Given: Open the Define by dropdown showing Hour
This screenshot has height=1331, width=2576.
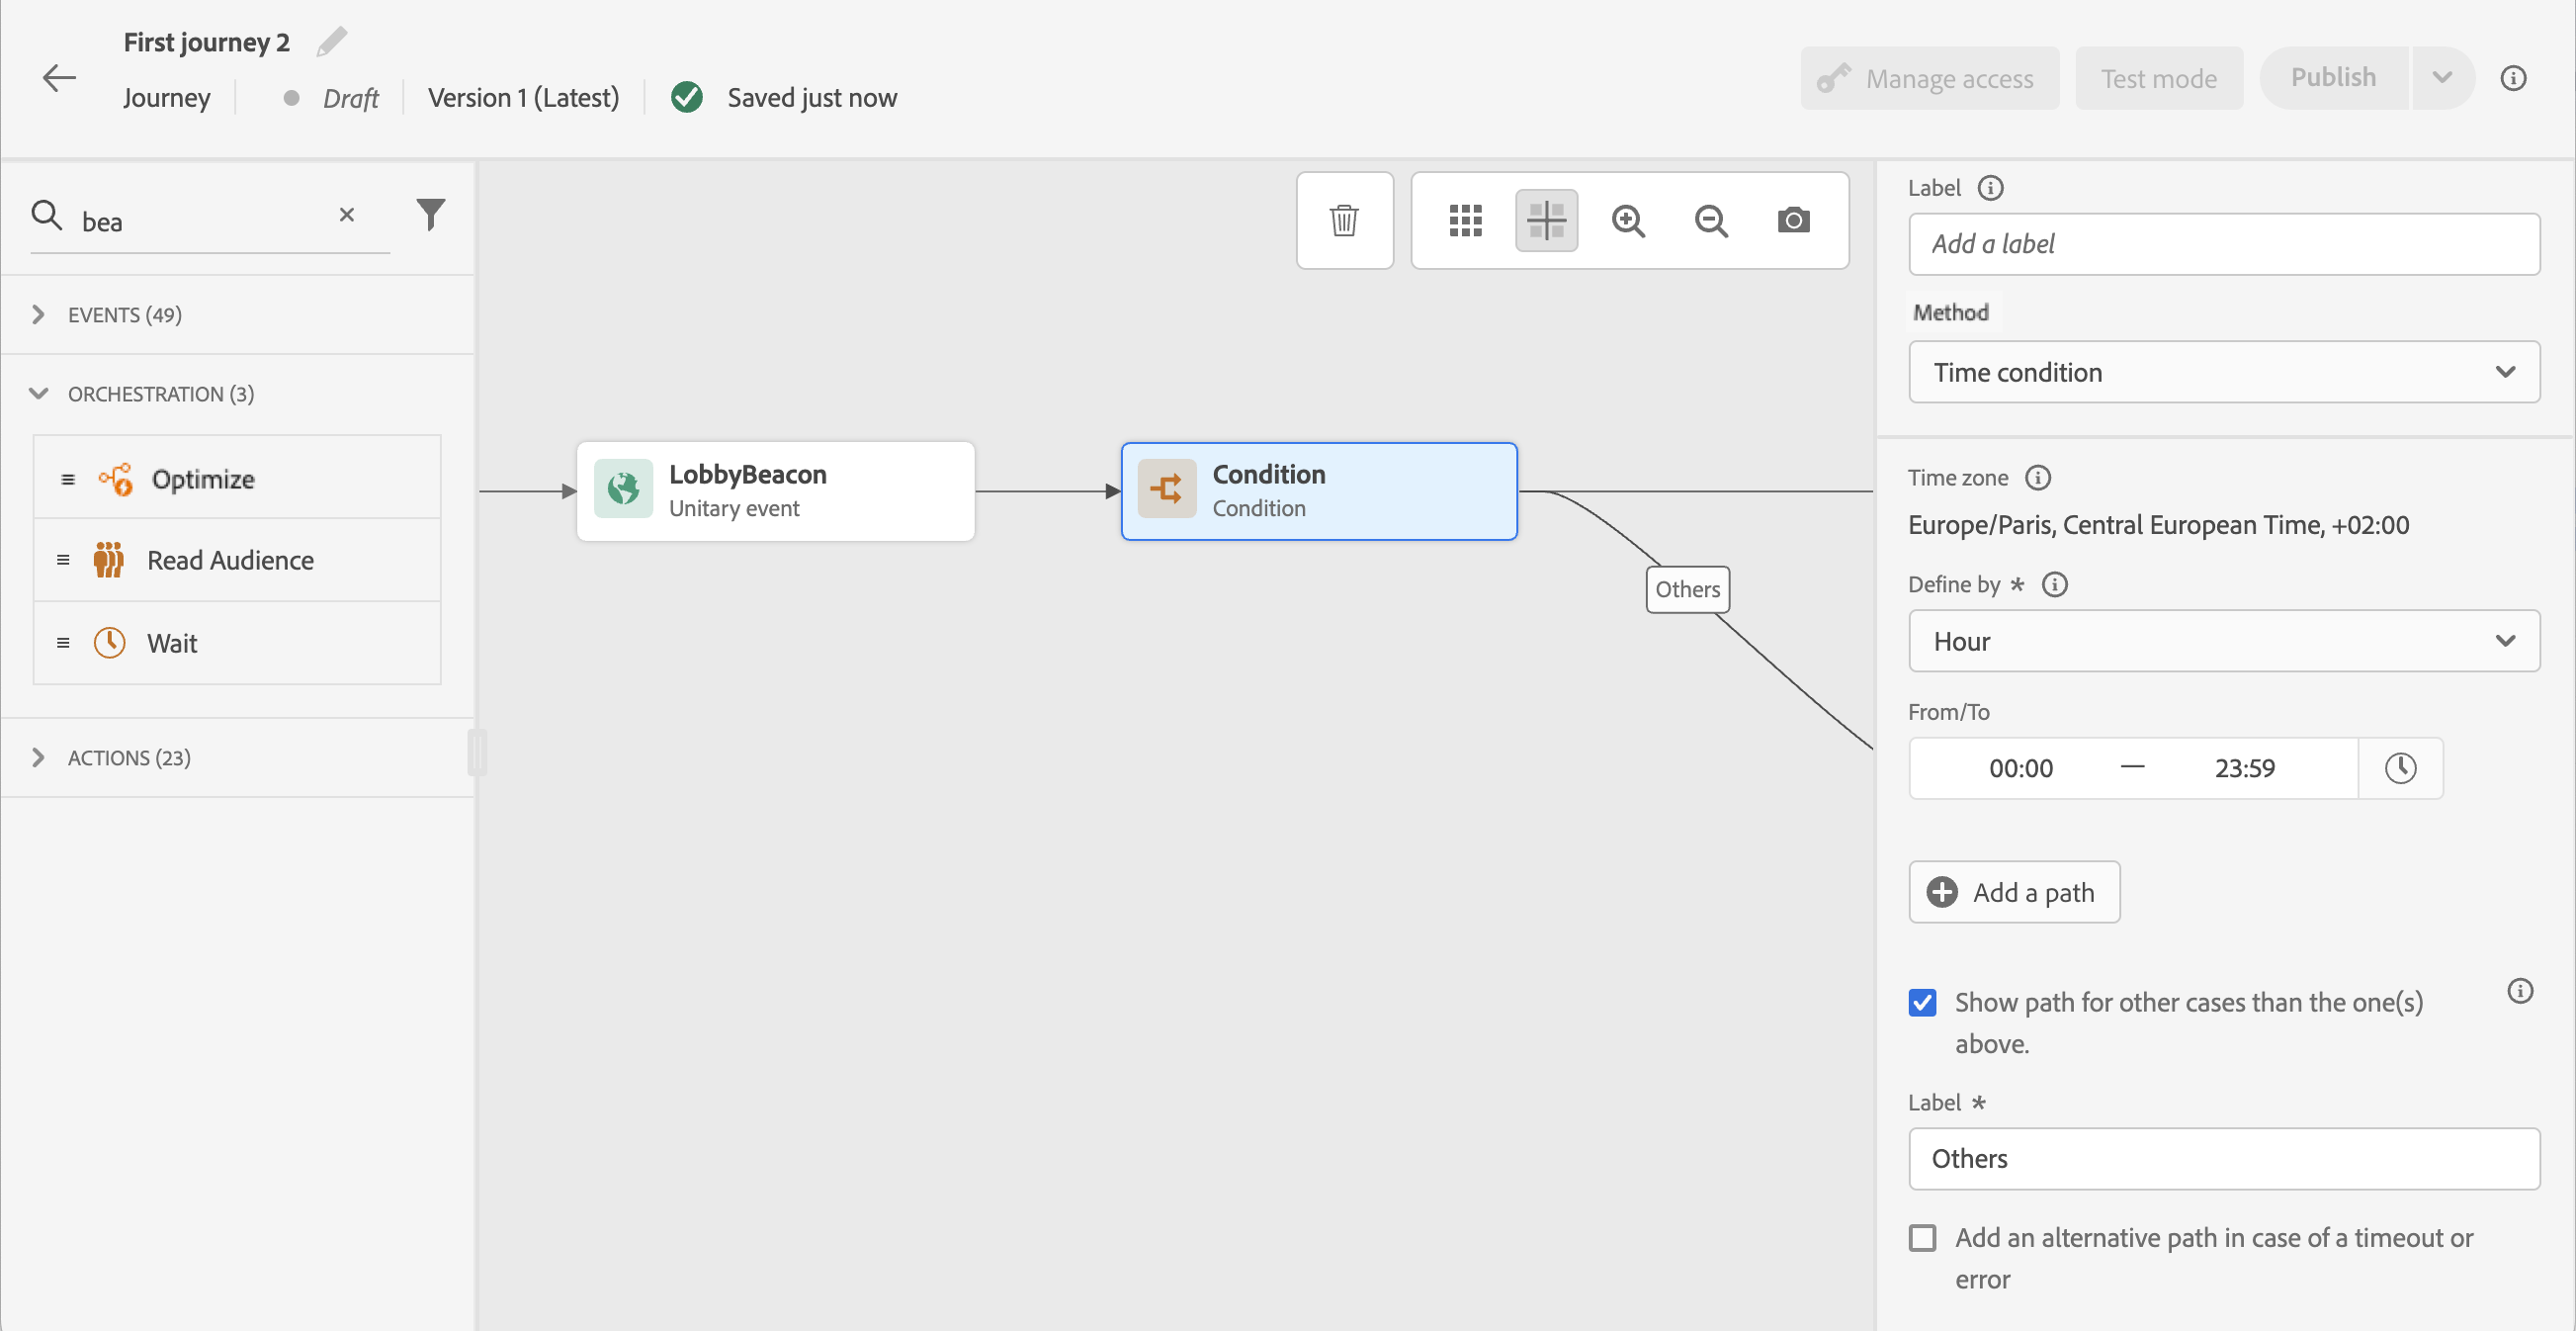Looking at the screenshot, I should [2223, 641].
